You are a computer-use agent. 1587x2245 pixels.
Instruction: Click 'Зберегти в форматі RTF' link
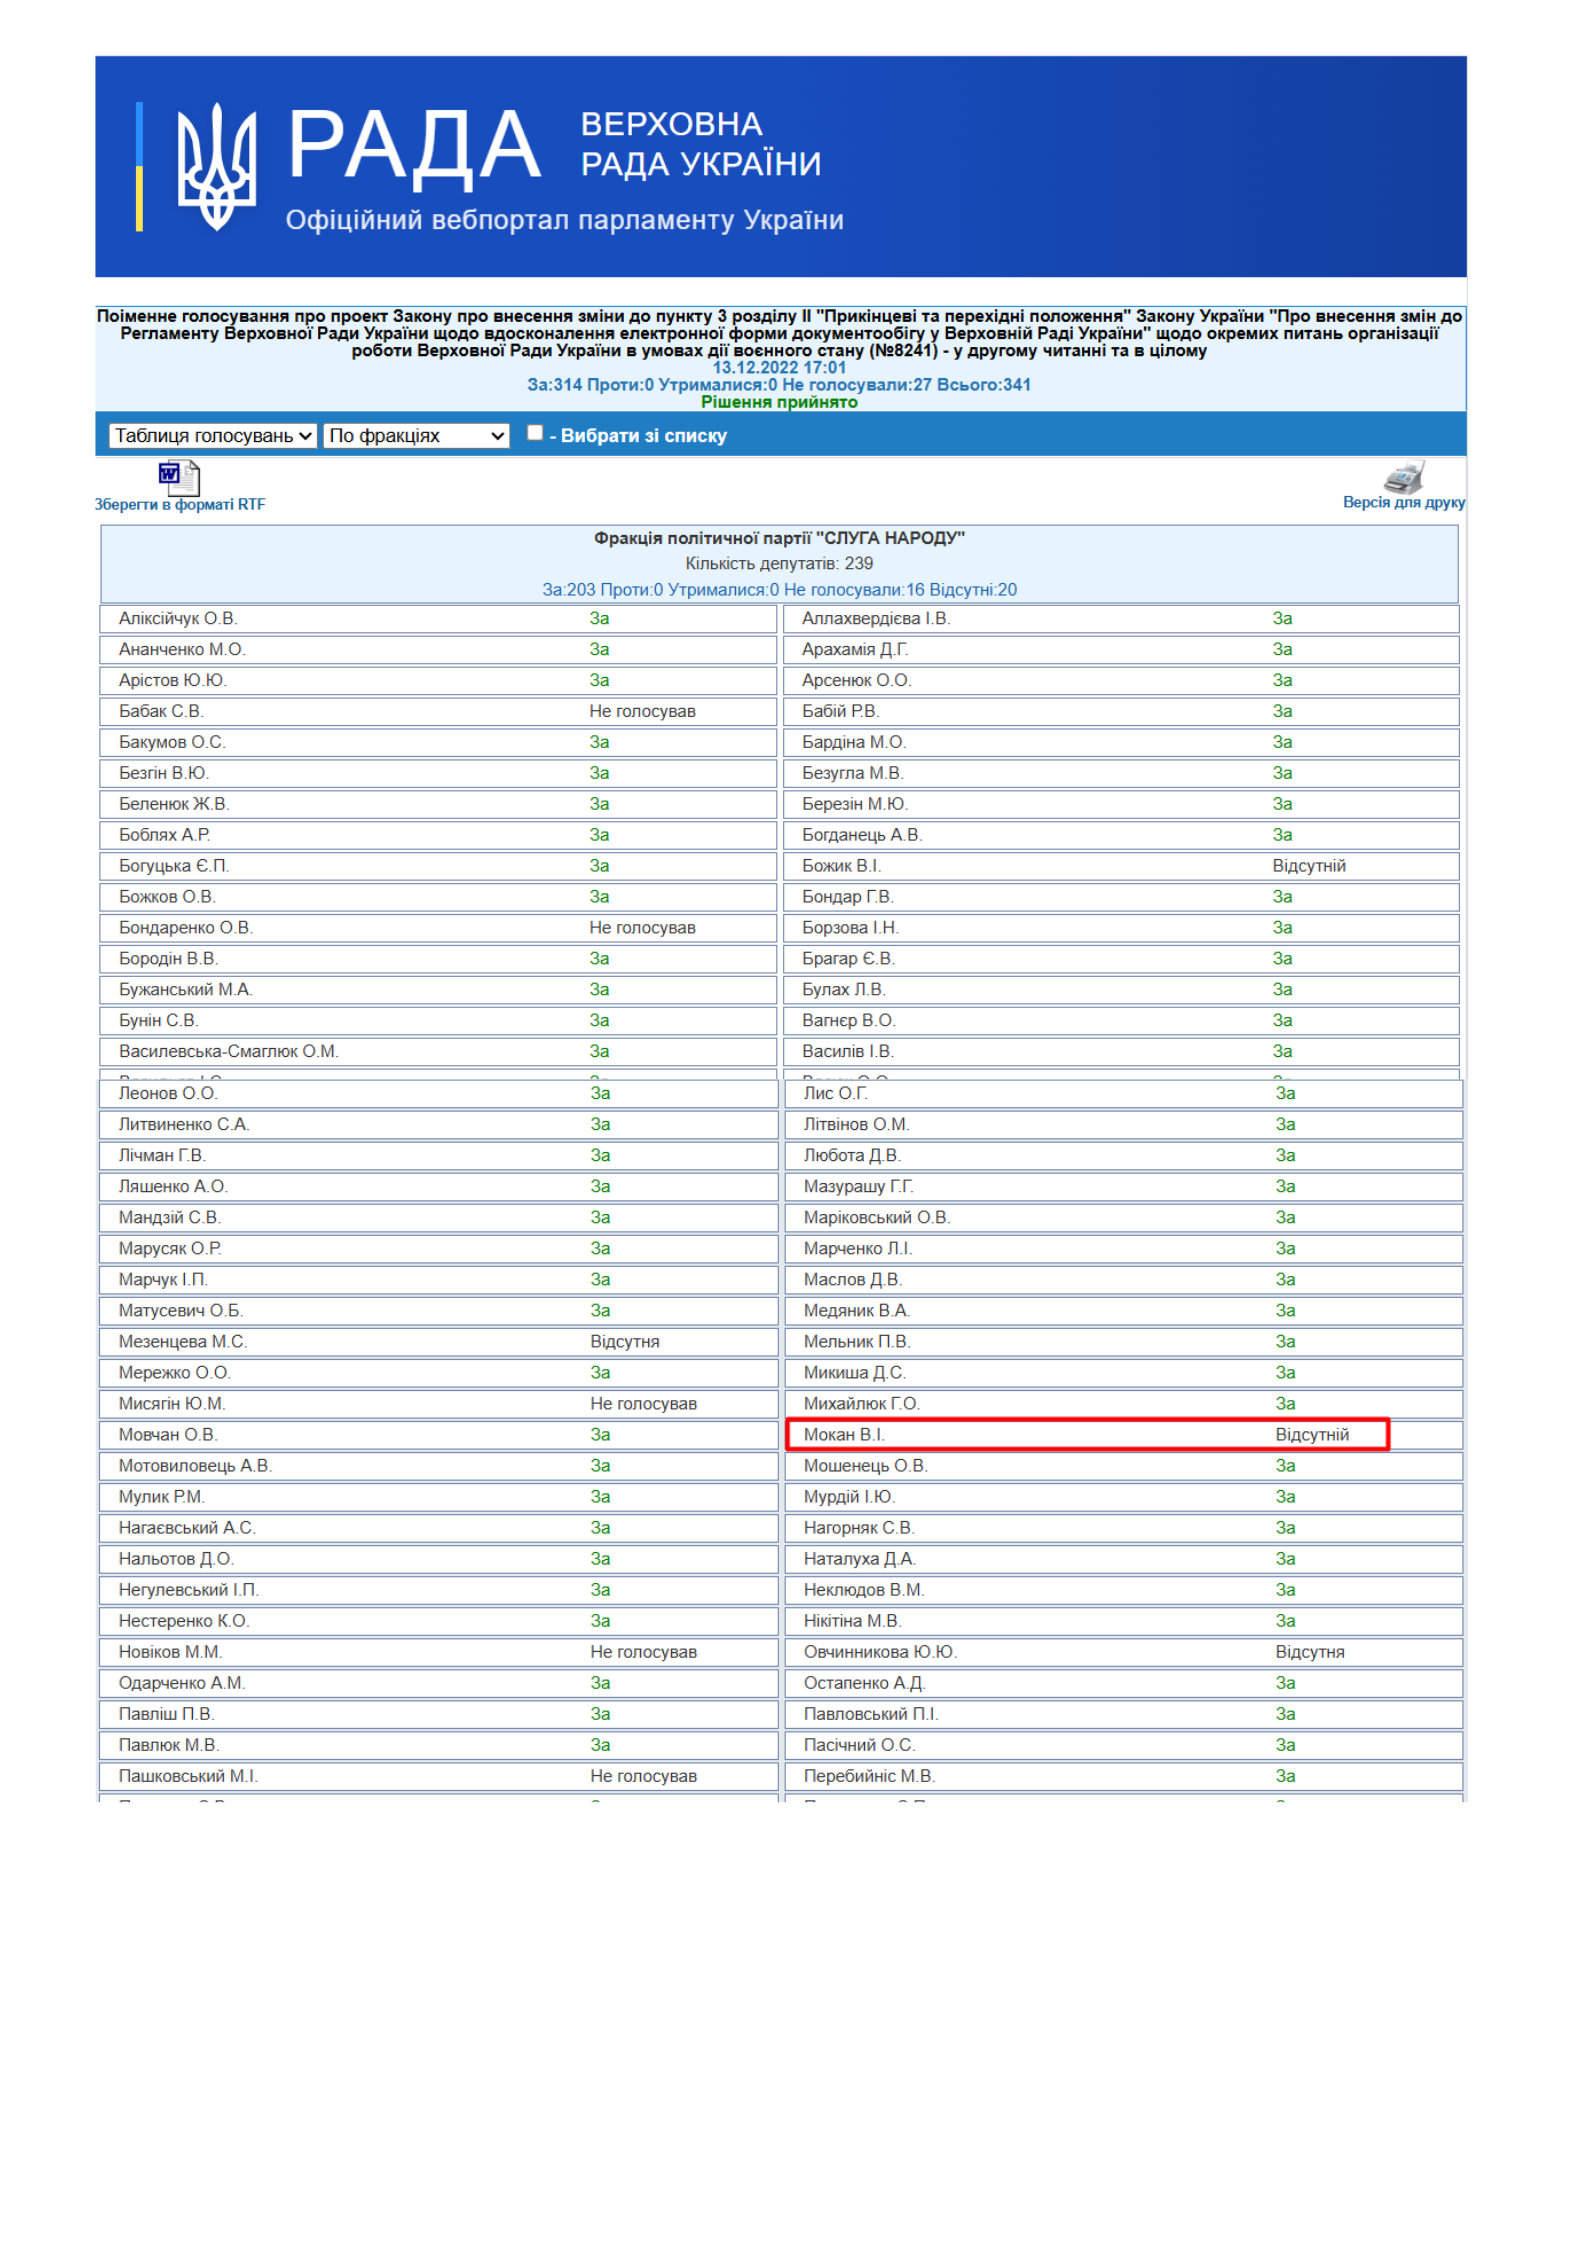180,504
